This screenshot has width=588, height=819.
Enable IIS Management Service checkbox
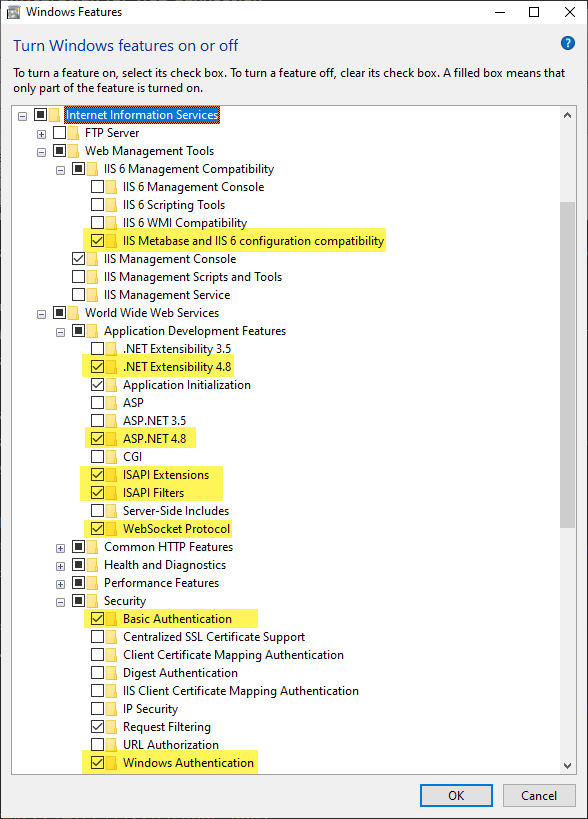(78, 295)
